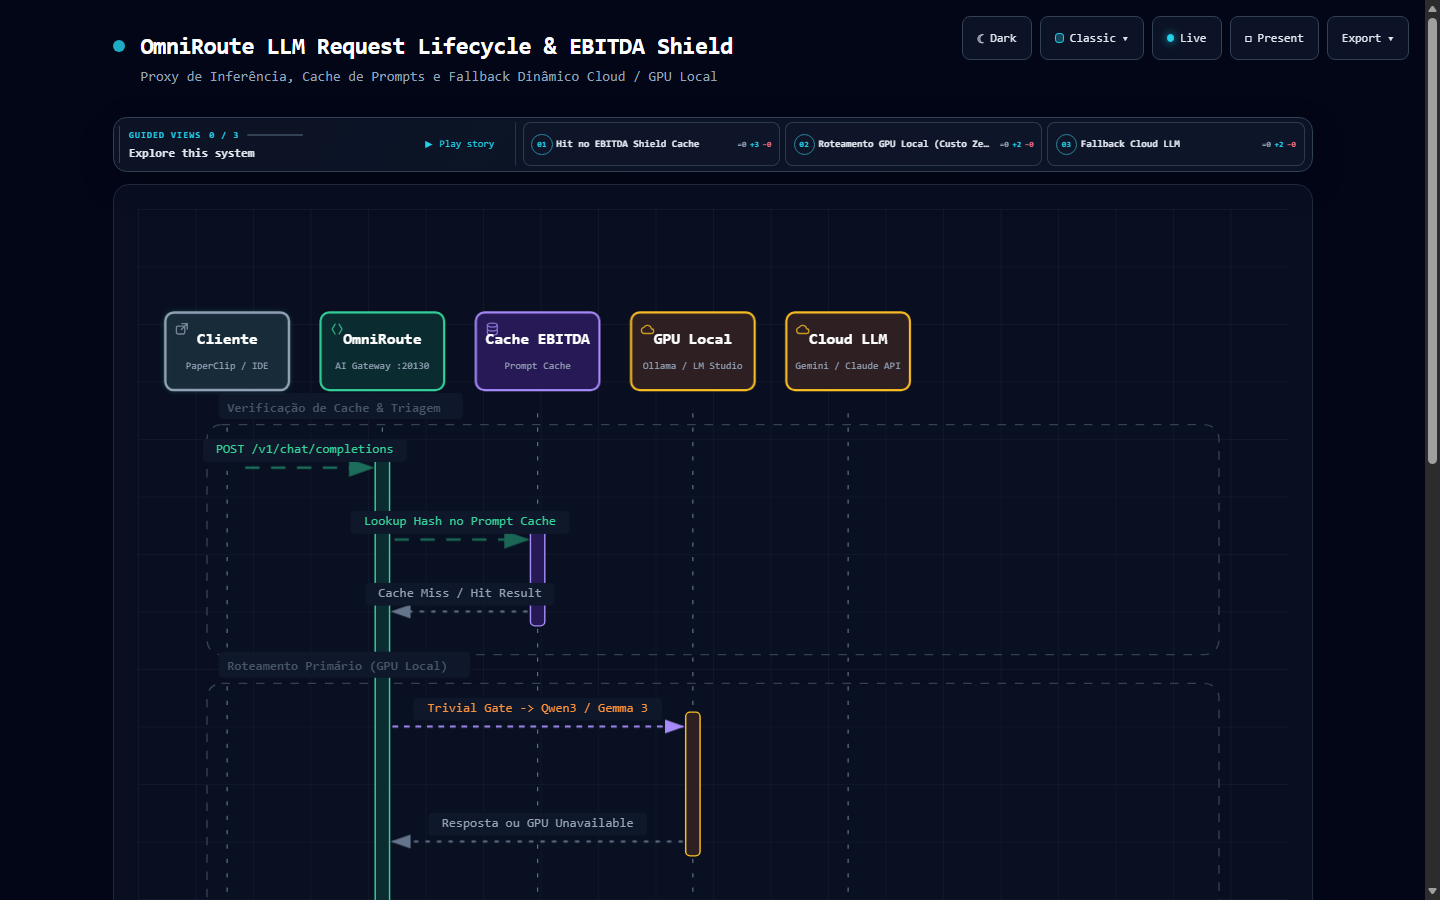Image resolution: width=1440 pixels, height=900 pixels.
Task: Click the Cloud LLM participant box
Action: (848, 351)
